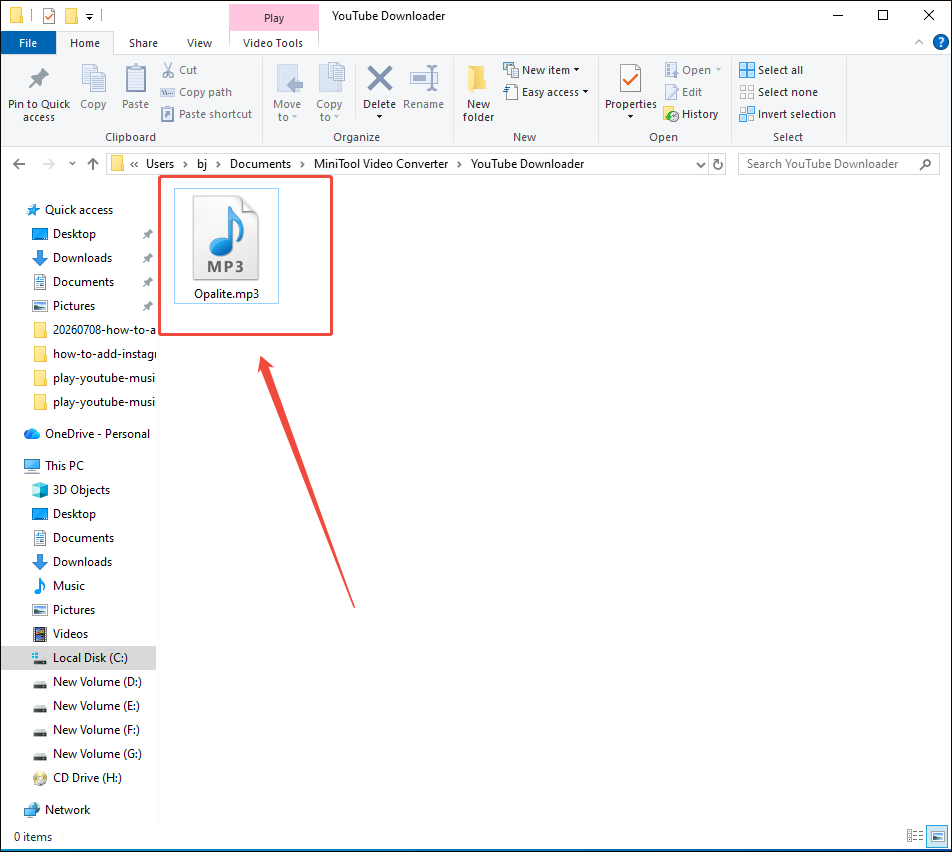Open the Move to menu
This screenshot has width=952, height=852.
287,93
